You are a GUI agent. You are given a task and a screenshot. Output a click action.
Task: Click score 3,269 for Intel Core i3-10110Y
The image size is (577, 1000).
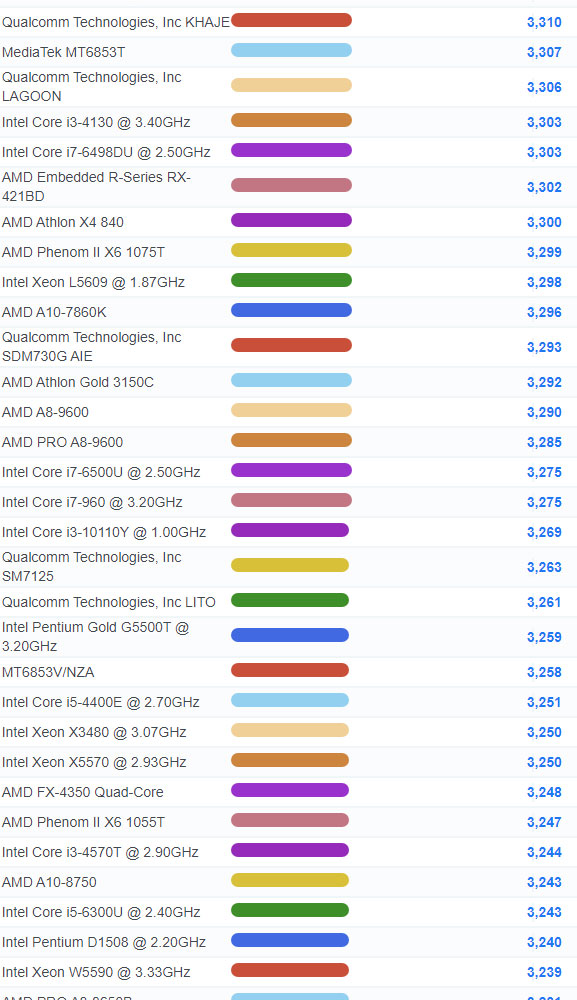pos(544,533)
